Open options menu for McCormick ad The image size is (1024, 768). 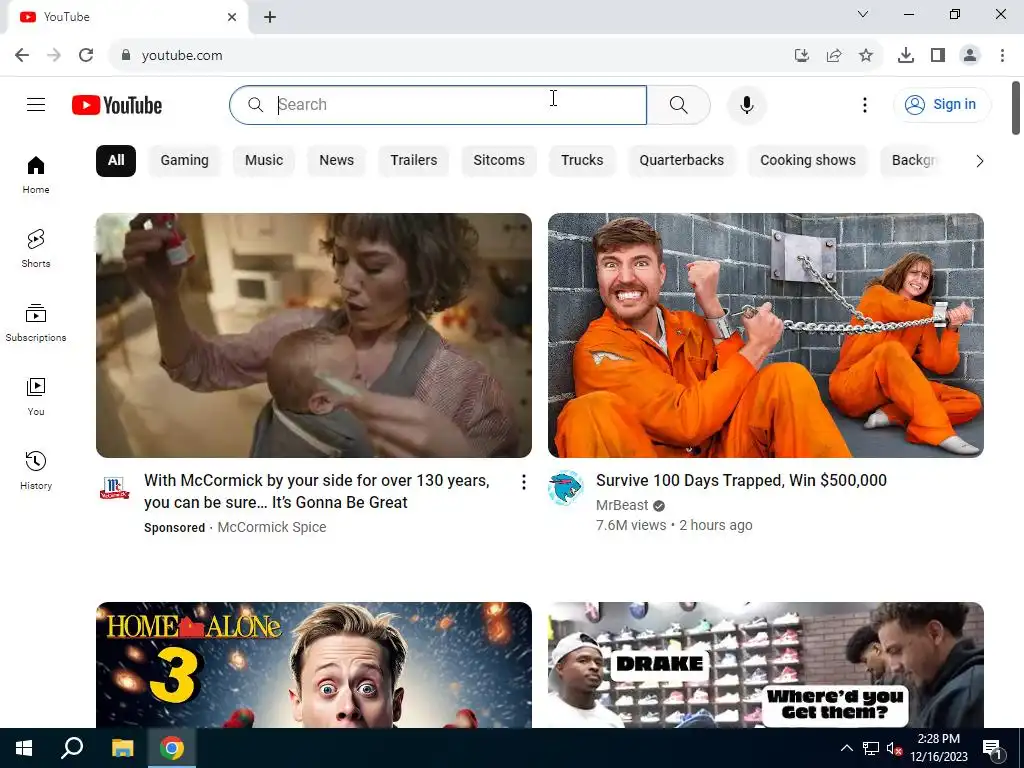(x=523, y=482)
